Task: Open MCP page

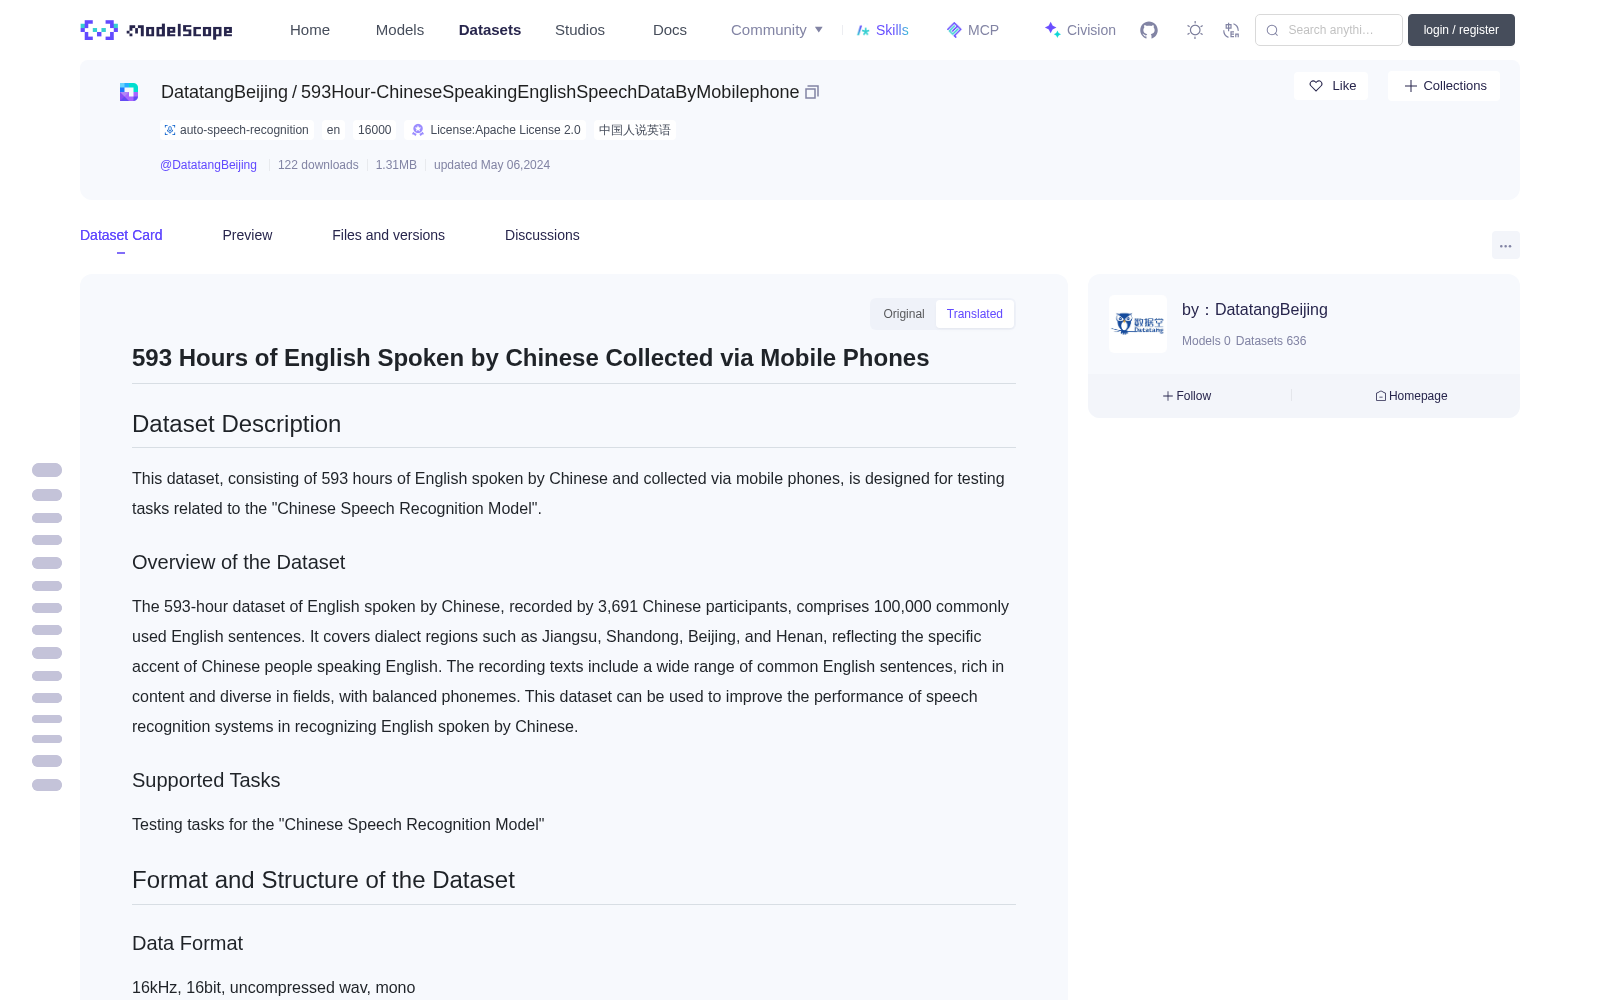Action: pyautogui.click(x=972, y=30)
